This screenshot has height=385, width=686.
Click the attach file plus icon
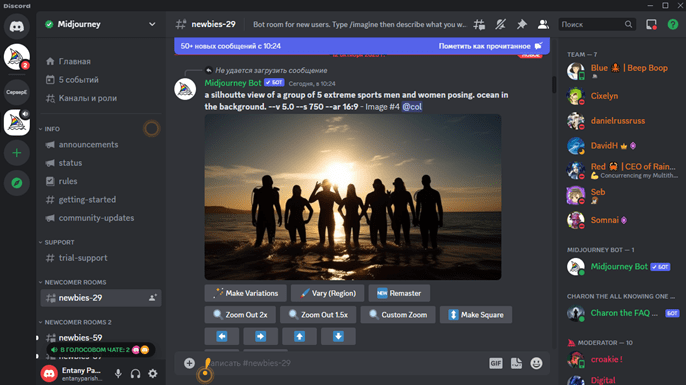[x=189, y=363]
